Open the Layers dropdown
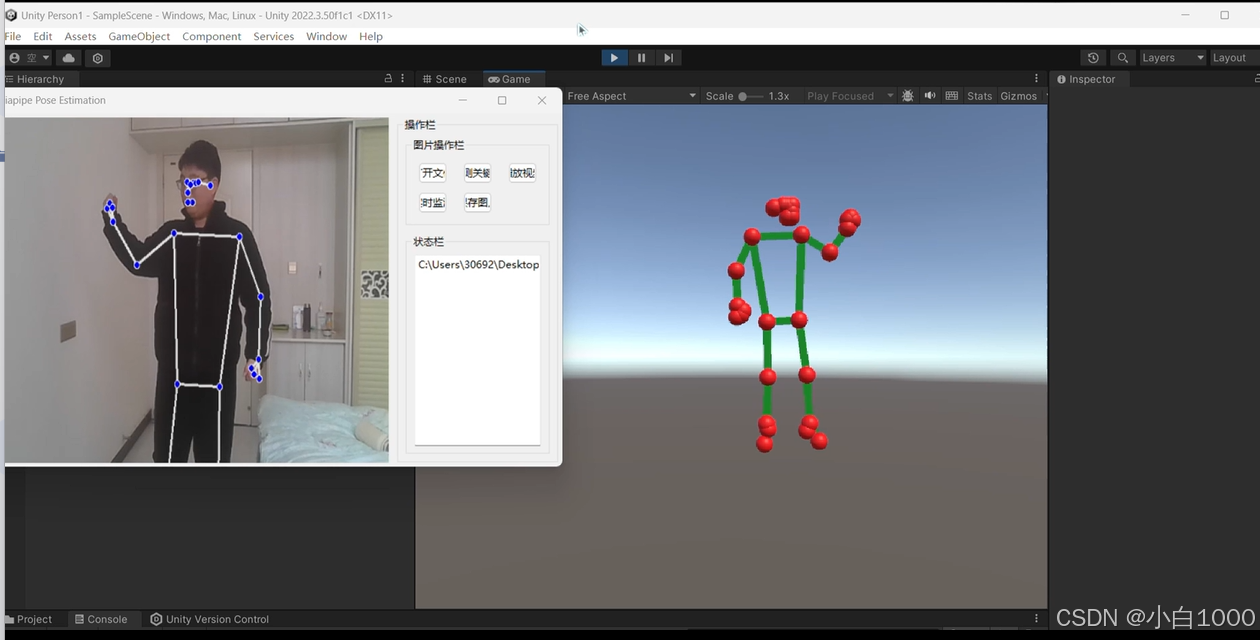The height and width of the screenshot is (640, 1260). point(1171,57)
